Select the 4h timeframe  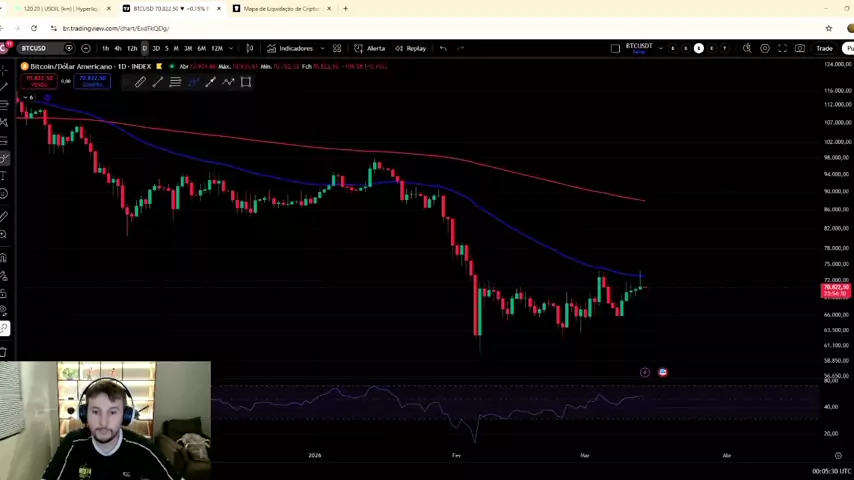[x=118, y=48]
